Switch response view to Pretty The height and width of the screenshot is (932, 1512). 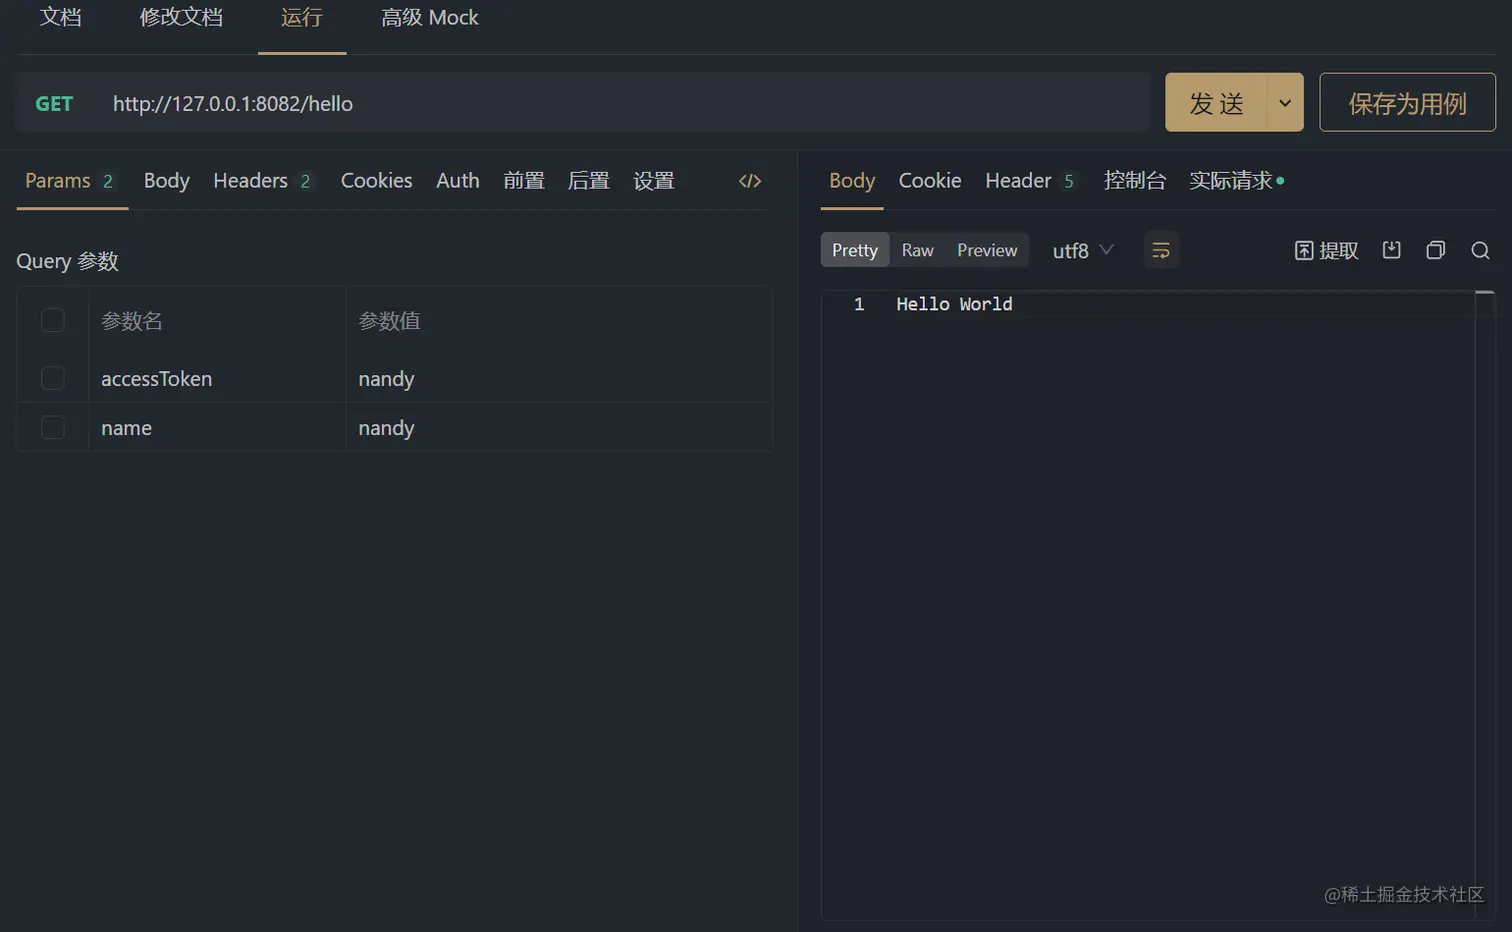tap(855, 250)
